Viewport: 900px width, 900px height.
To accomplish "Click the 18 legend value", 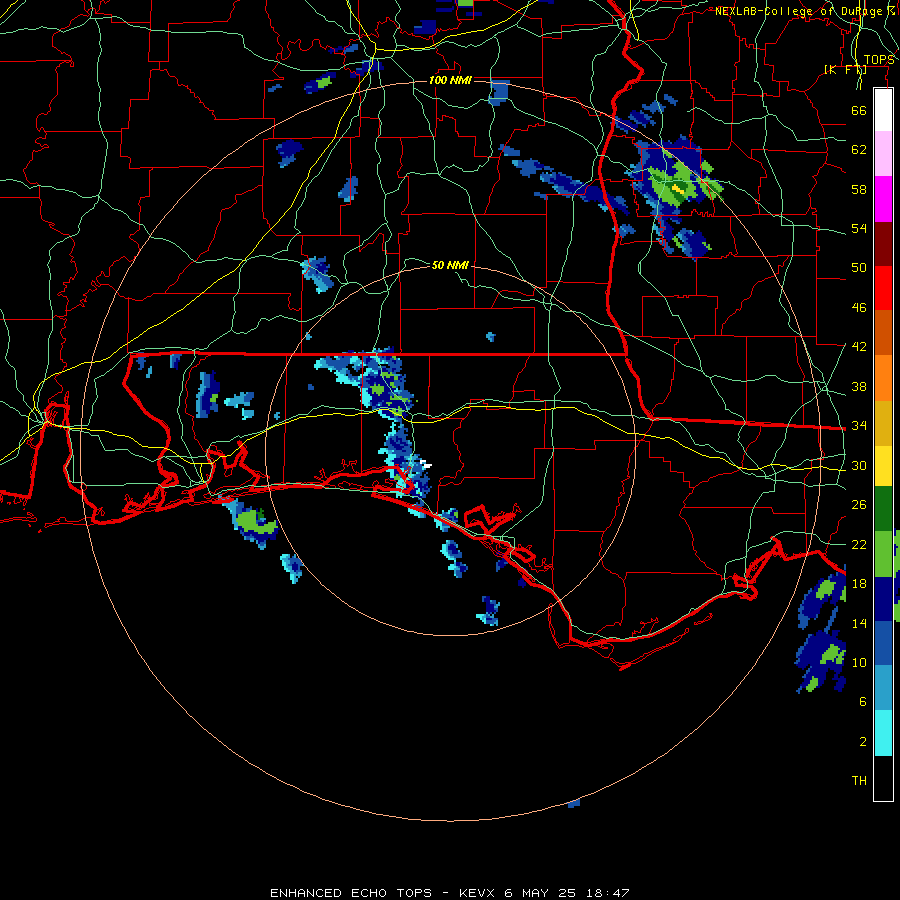I will point(859,584).
